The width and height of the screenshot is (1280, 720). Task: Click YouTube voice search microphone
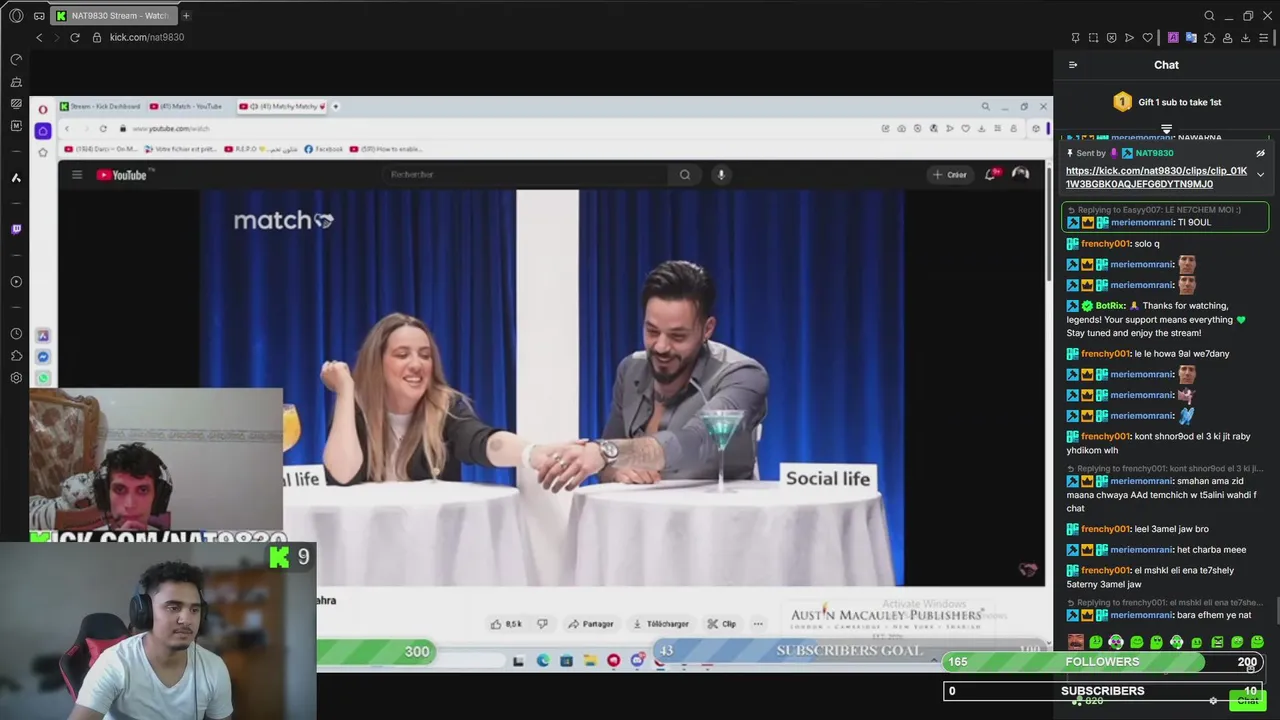tap(720, 175)
